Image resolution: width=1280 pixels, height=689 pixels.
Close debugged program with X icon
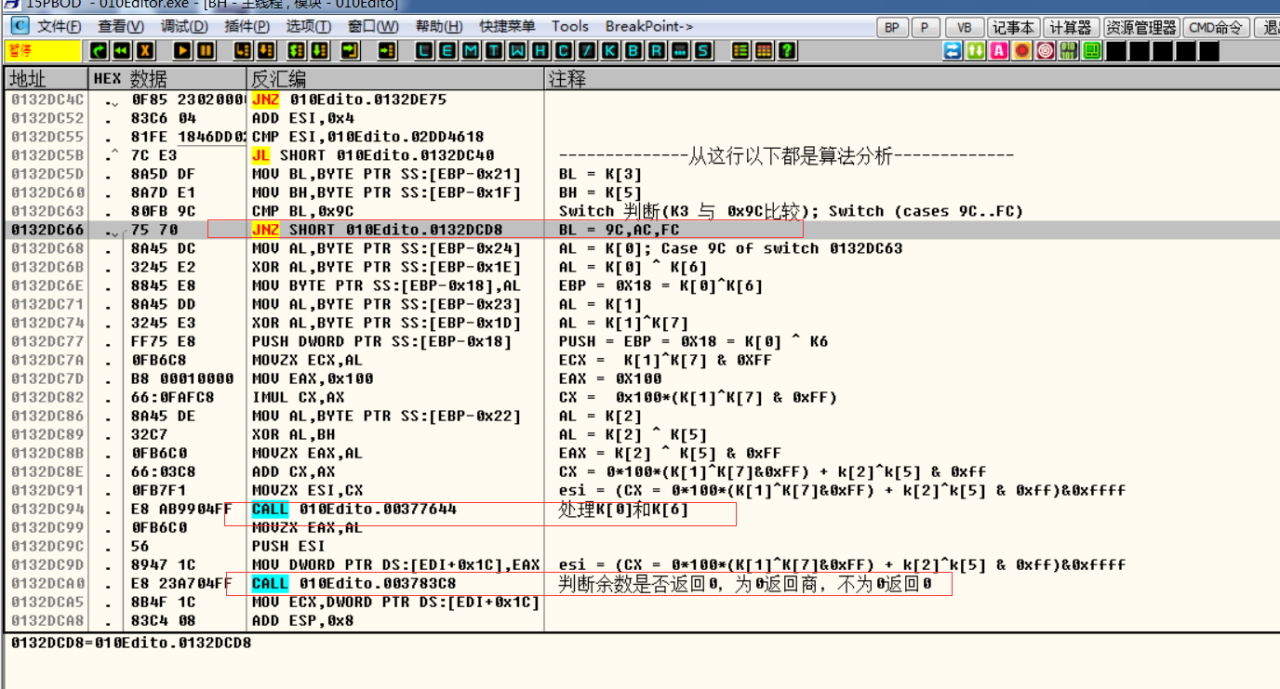pos(145,50)
